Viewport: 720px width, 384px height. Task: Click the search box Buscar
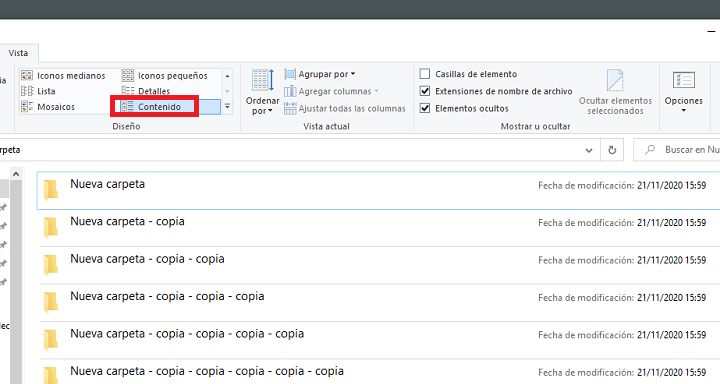(x=676, y=150)
